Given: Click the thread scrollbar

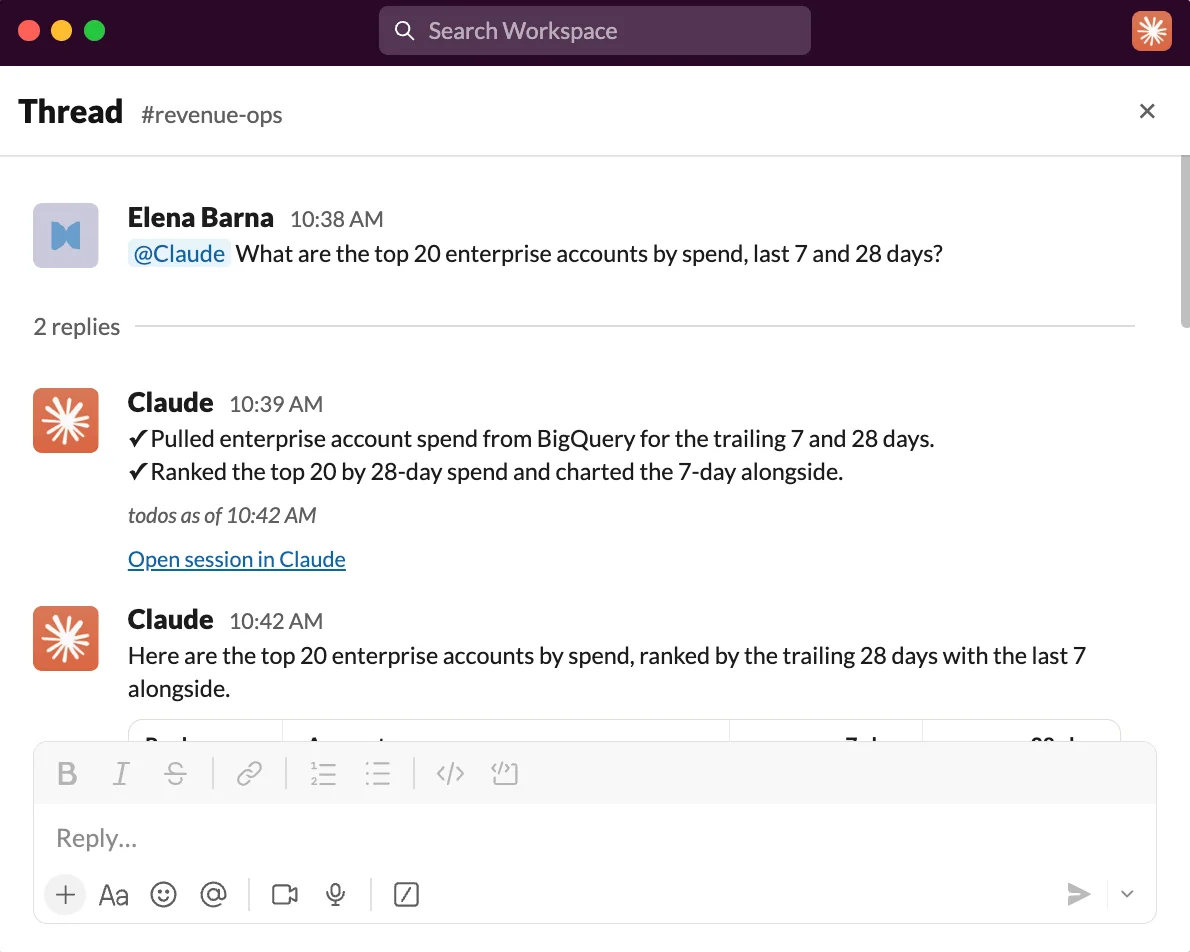Looking at the screenshot, I should [x=1185, y=241].
